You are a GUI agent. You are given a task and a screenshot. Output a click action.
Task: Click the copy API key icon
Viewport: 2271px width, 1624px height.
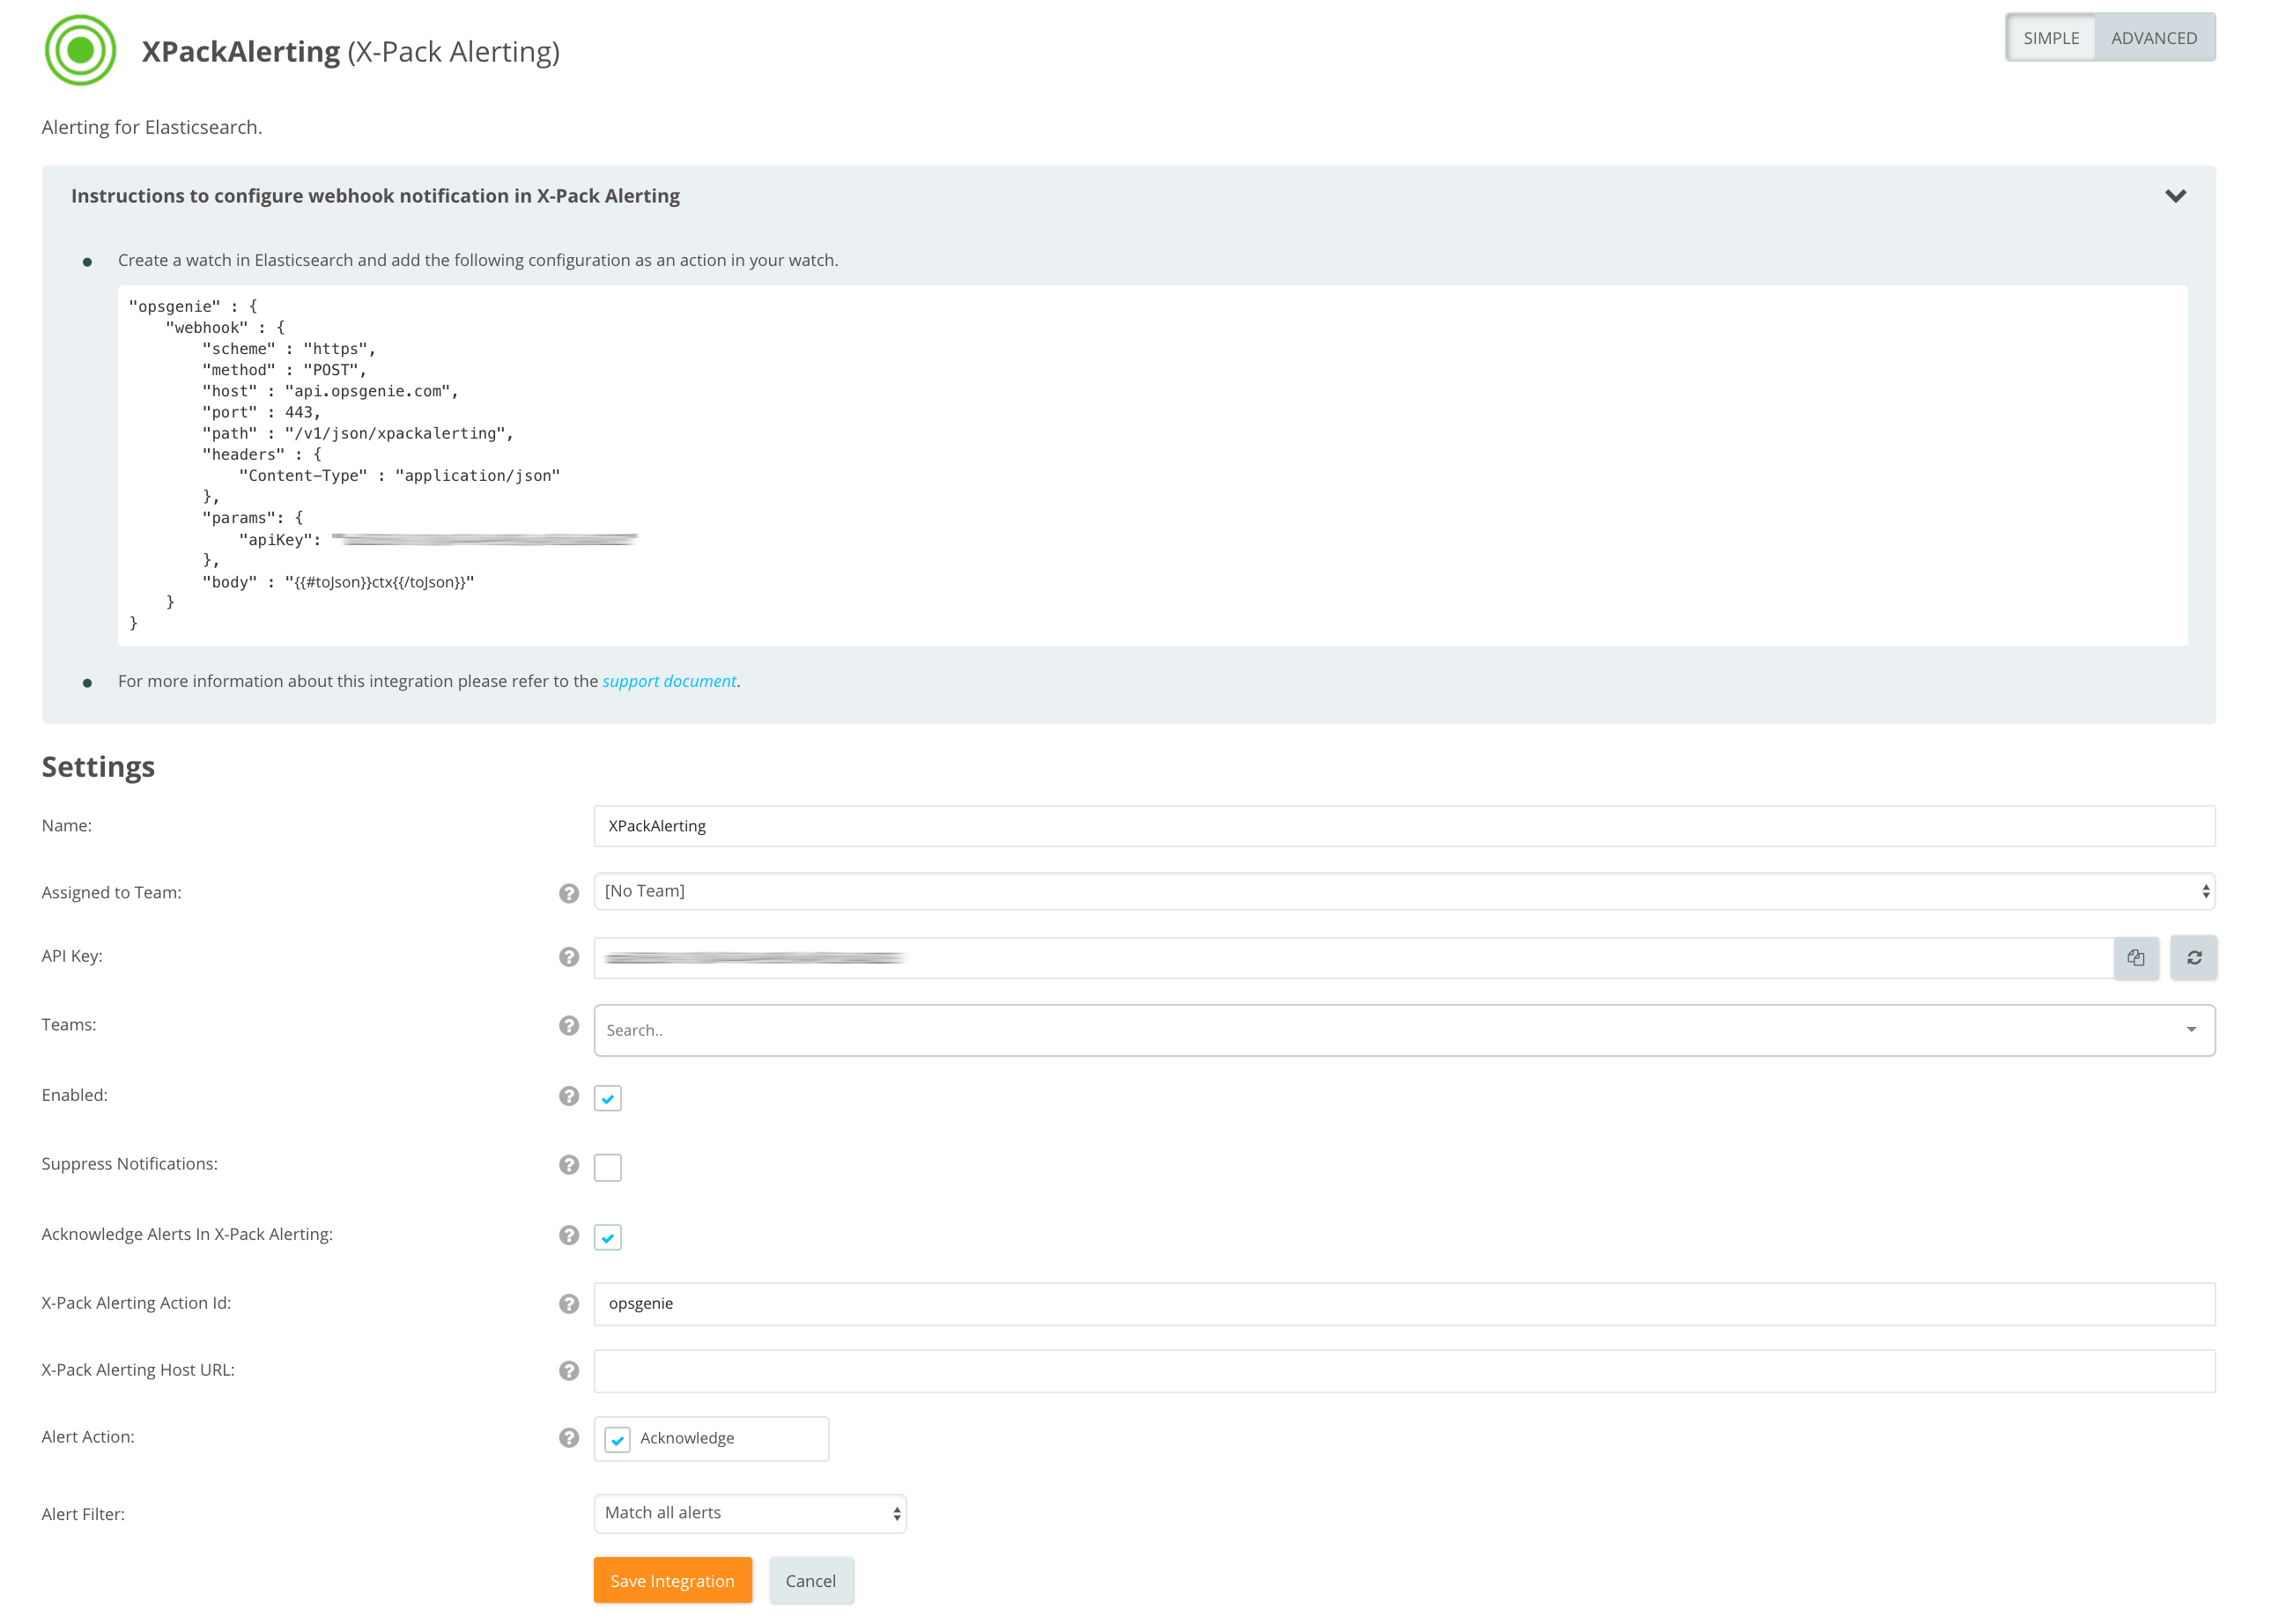[2135, 958]
